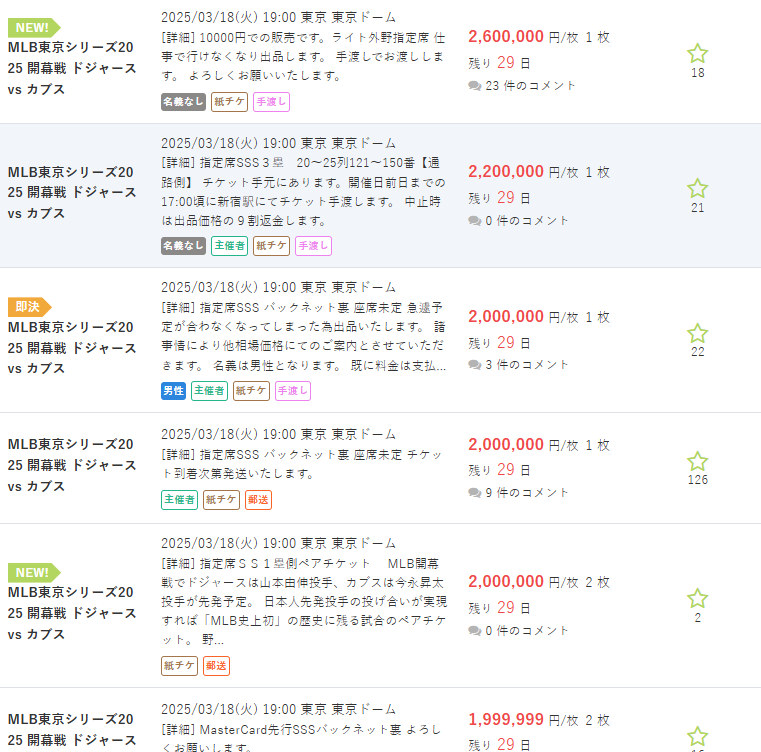The width and height of the screenshot is (761, 752).
Task: Click the star showing 126 favorites
Action: click(x=697, y=461)
